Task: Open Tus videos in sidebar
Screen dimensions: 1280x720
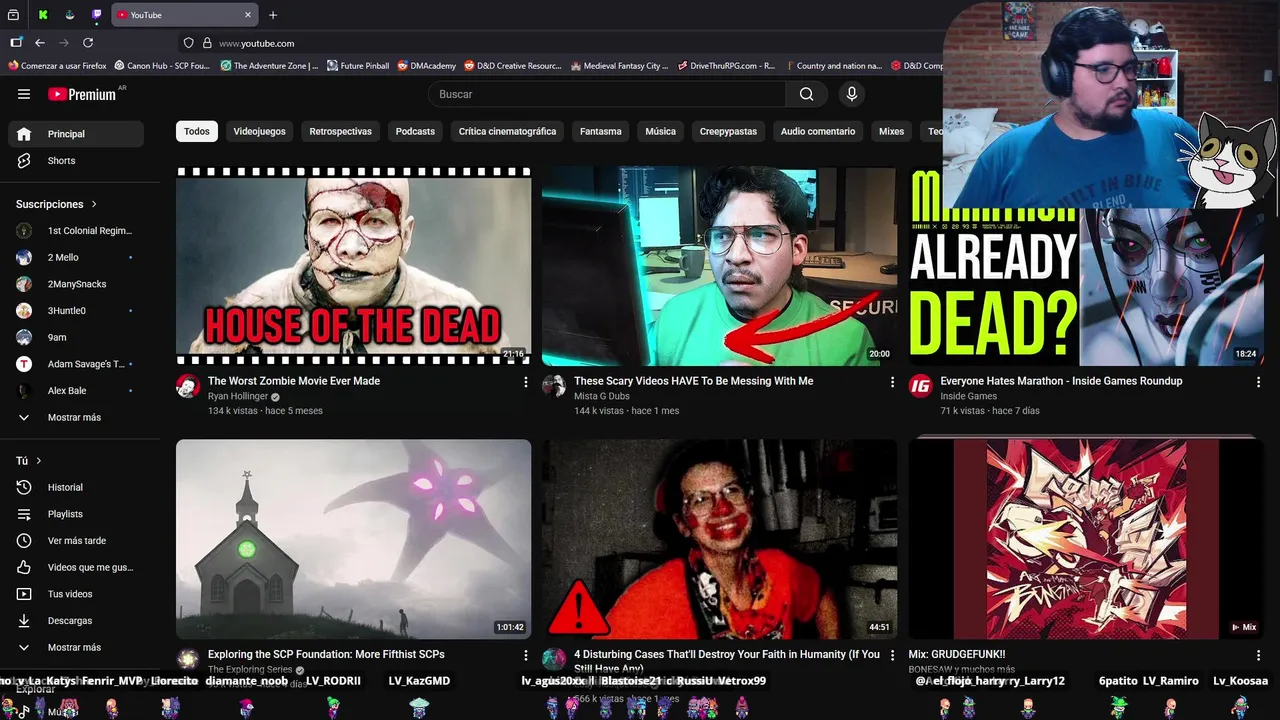Action: coord(76,594)
